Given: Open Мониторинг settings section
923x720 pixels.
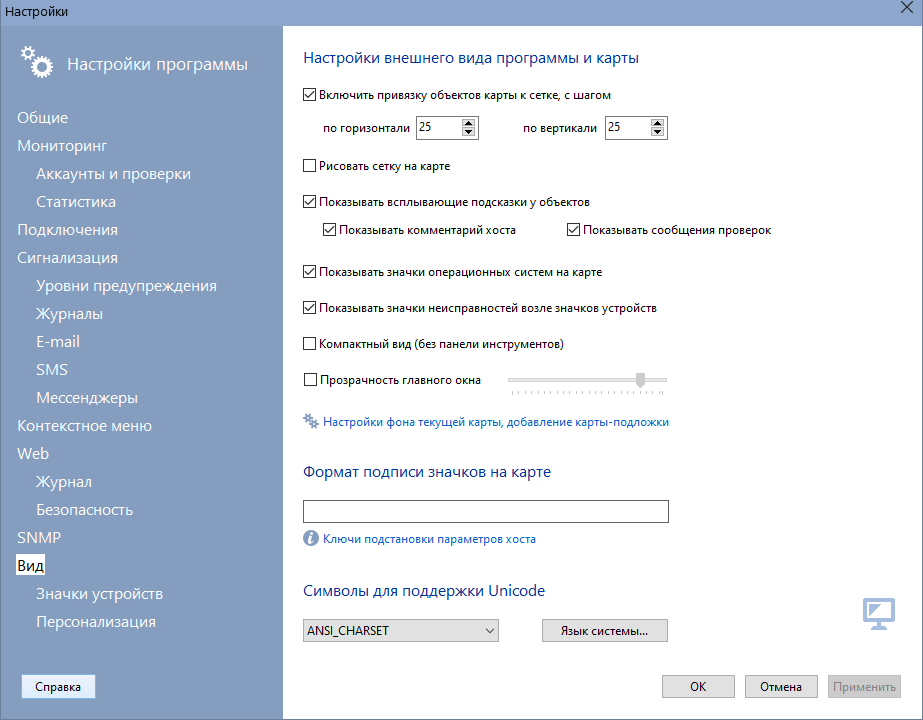Looking at the screenshot, I should 62,145.
